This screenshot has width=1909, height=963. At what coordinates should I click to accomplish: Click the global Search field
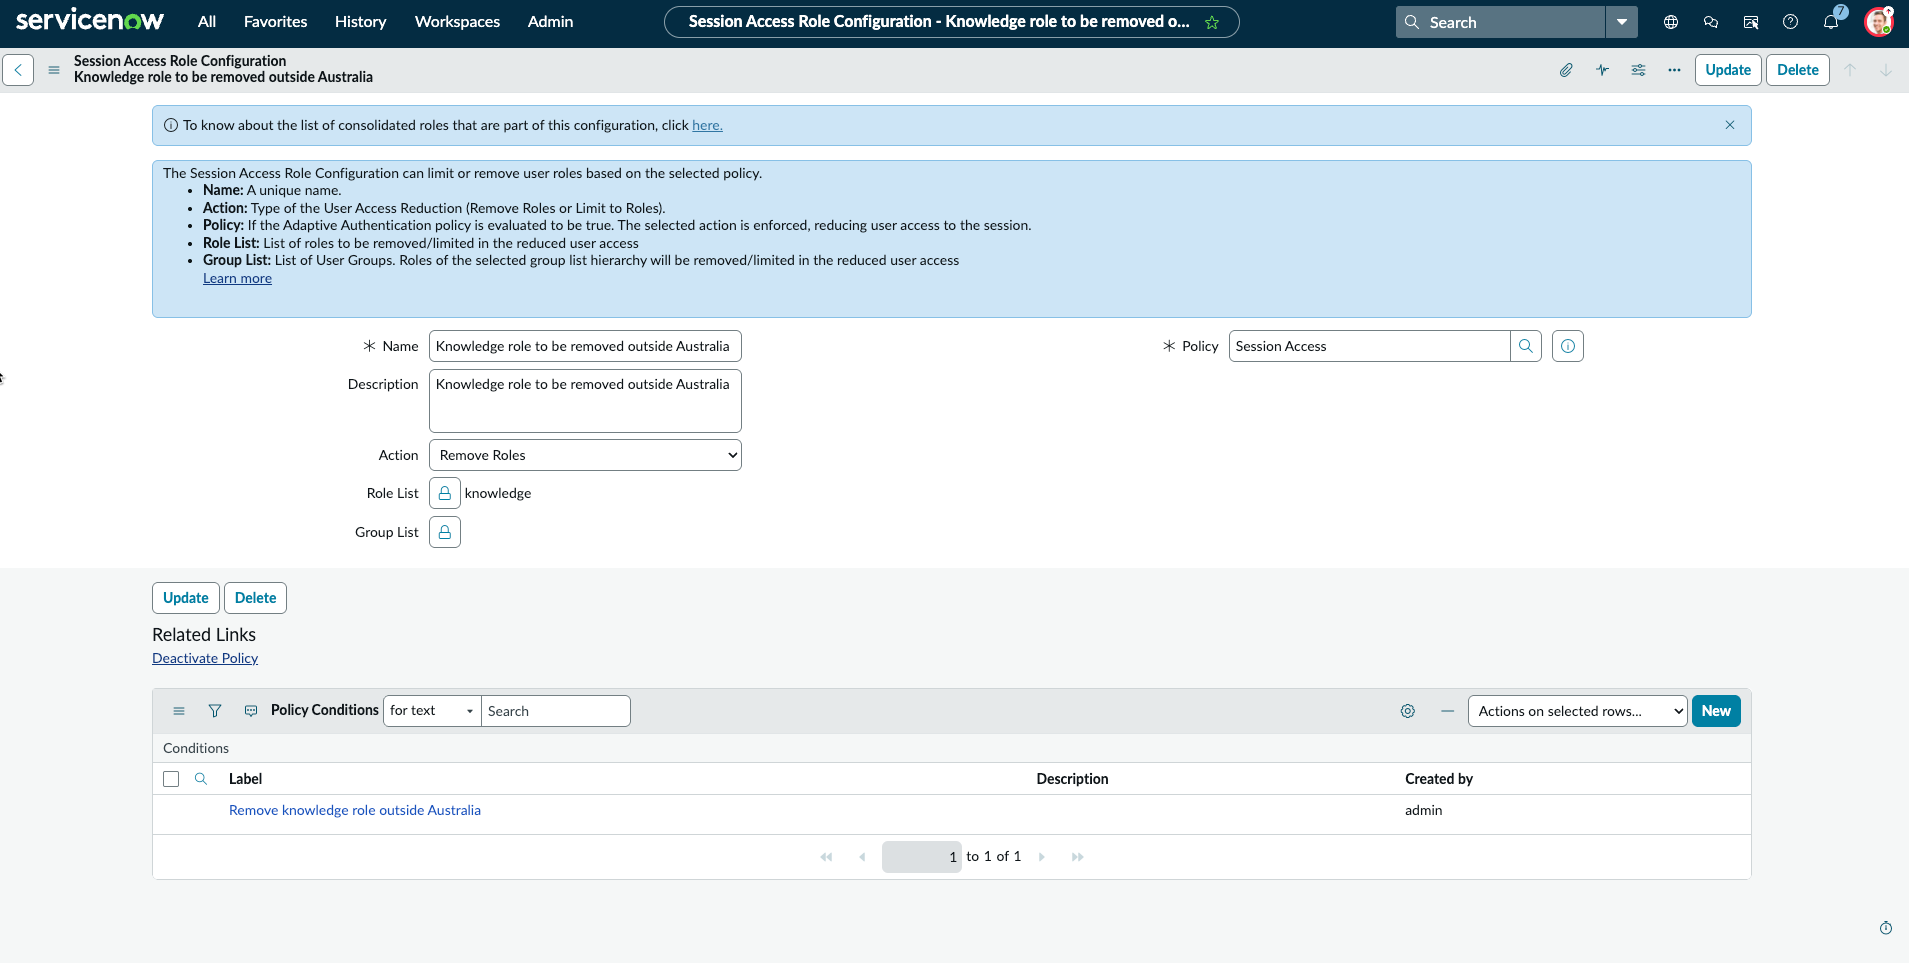1500,22
